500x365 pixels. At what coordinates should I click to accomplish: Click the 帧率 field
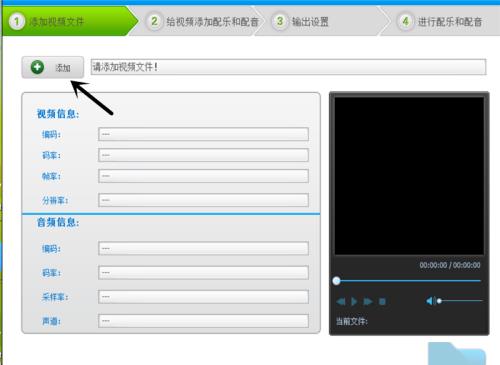coord(203,176)
